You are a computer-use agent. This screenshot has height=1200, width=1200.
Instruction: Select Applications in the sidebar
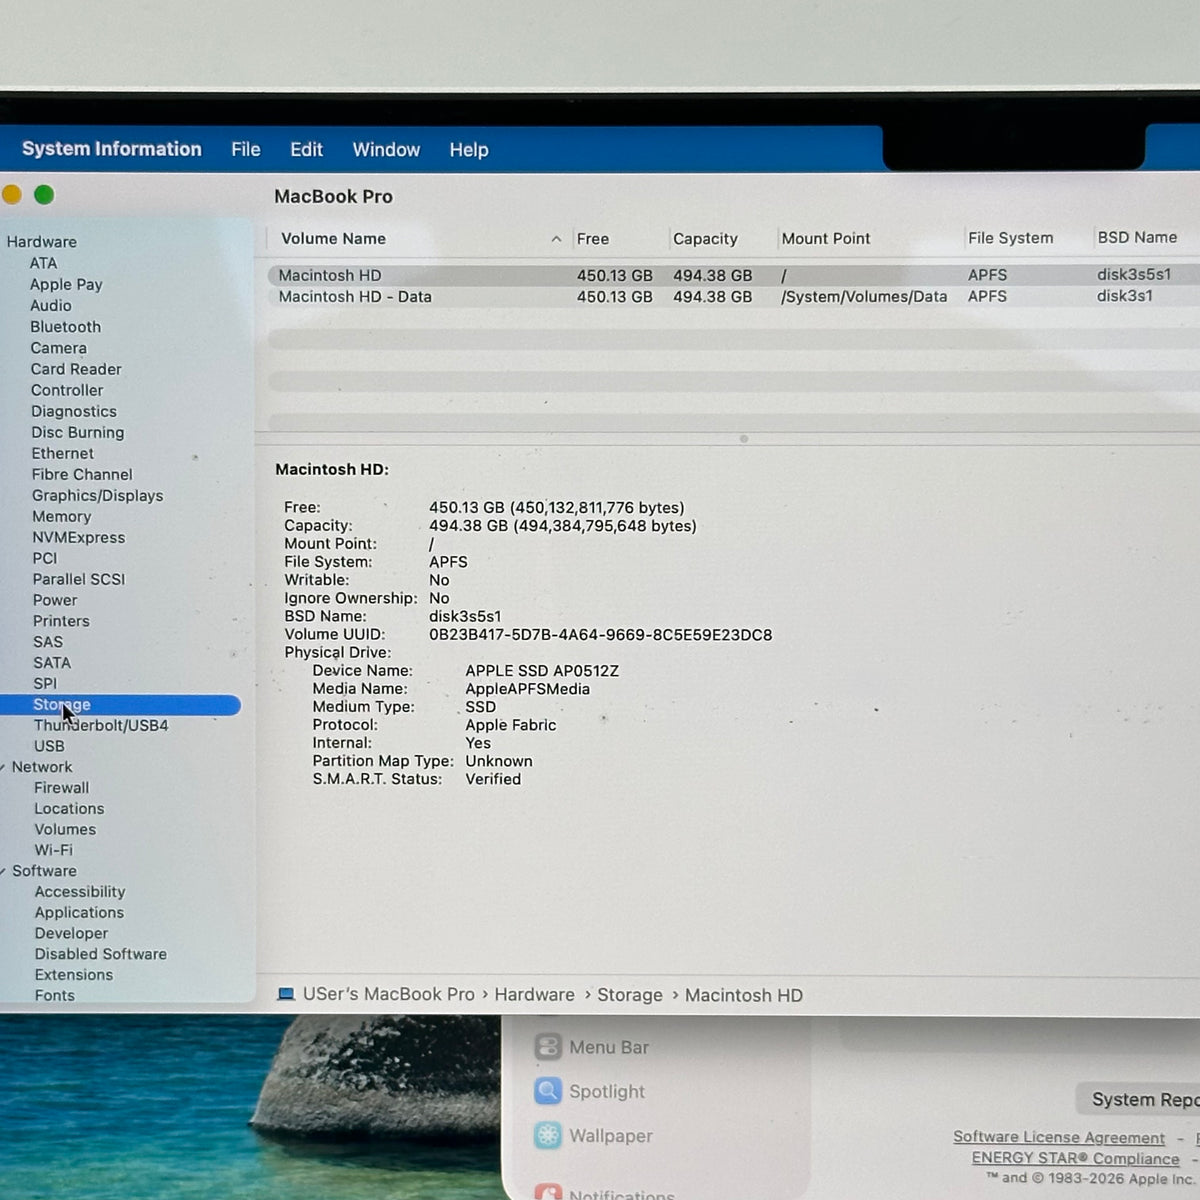coord(79,913)
